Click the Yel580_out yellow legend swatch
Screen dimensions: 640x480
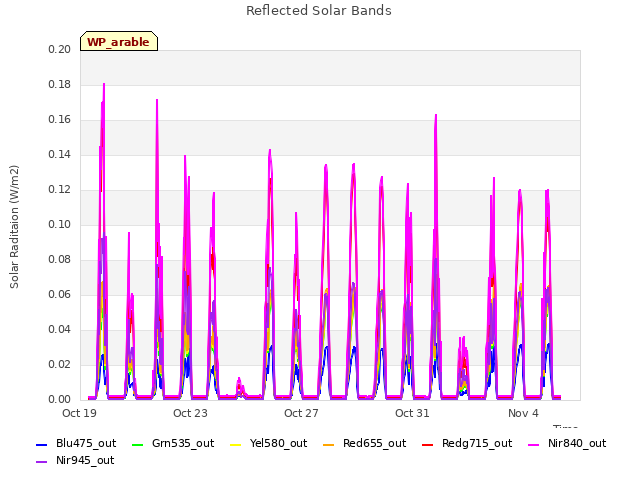[x=236, y=444]
